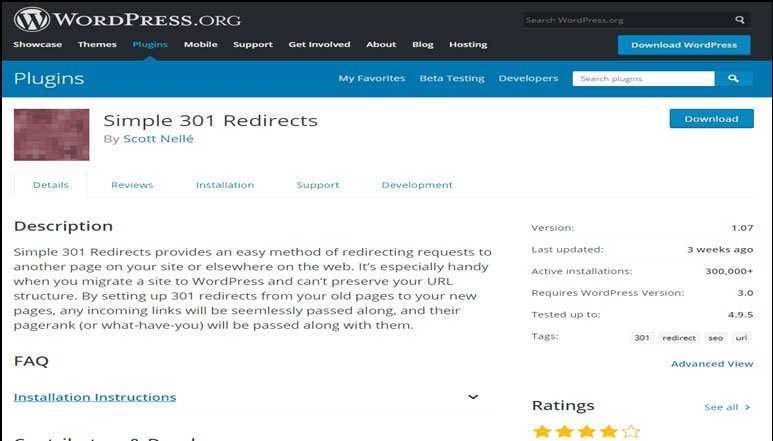Open author Scott Nellé link
Viewport: 773px width, 441px height.
point(158,139)
